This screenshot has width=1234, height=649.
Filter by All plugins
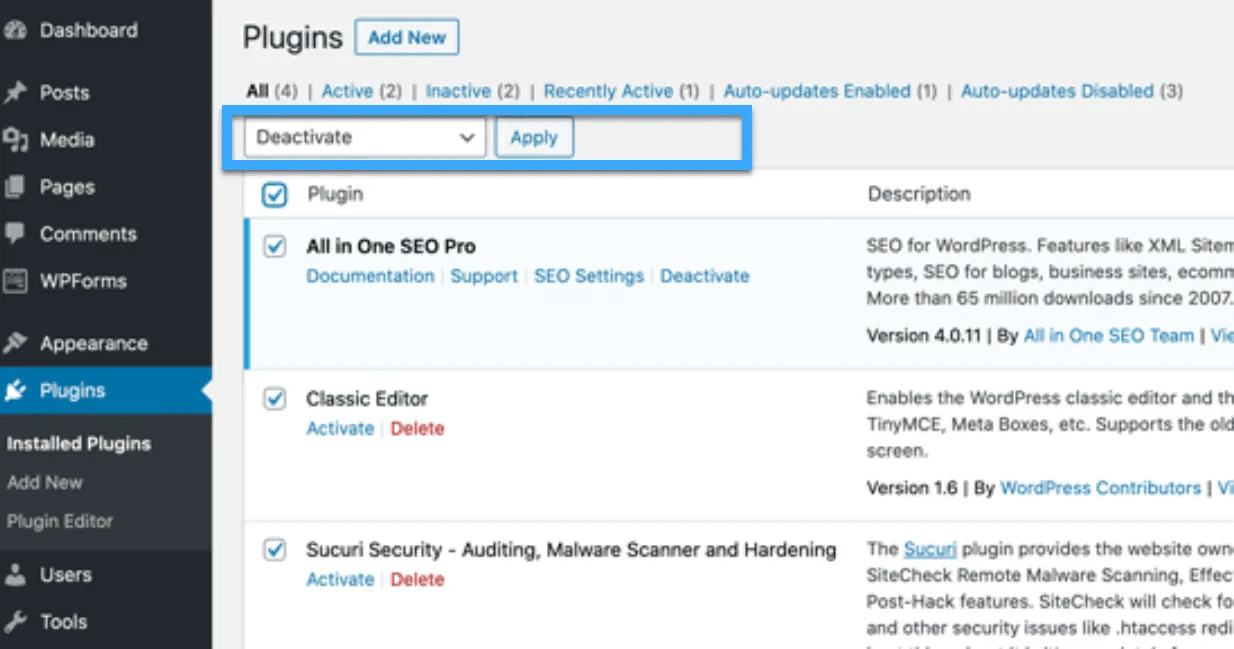point(257,91)
